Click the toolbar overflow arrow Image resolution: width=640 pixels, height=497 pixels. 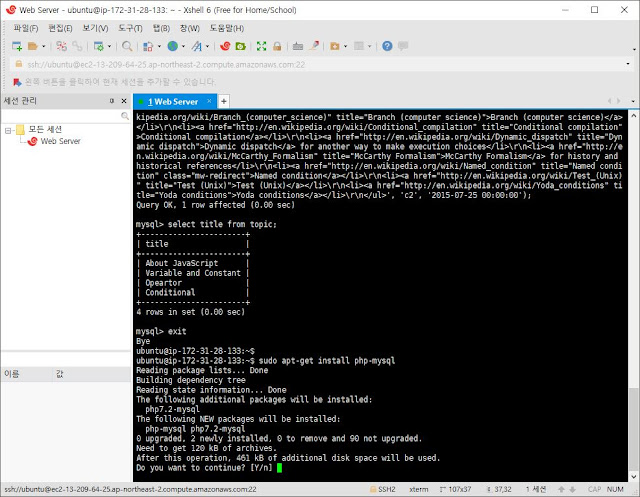634,49
